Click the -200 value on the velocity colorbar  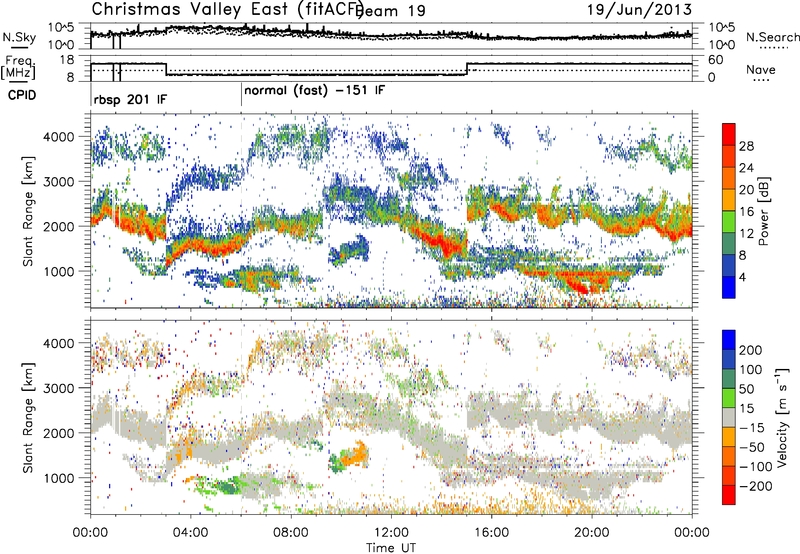755,486
